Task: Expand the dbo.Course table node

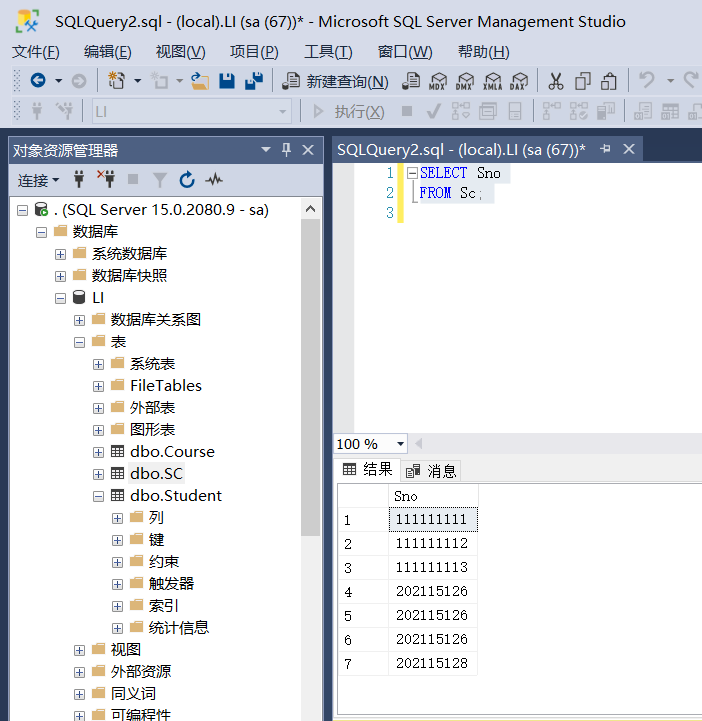Action: point(98,452)
